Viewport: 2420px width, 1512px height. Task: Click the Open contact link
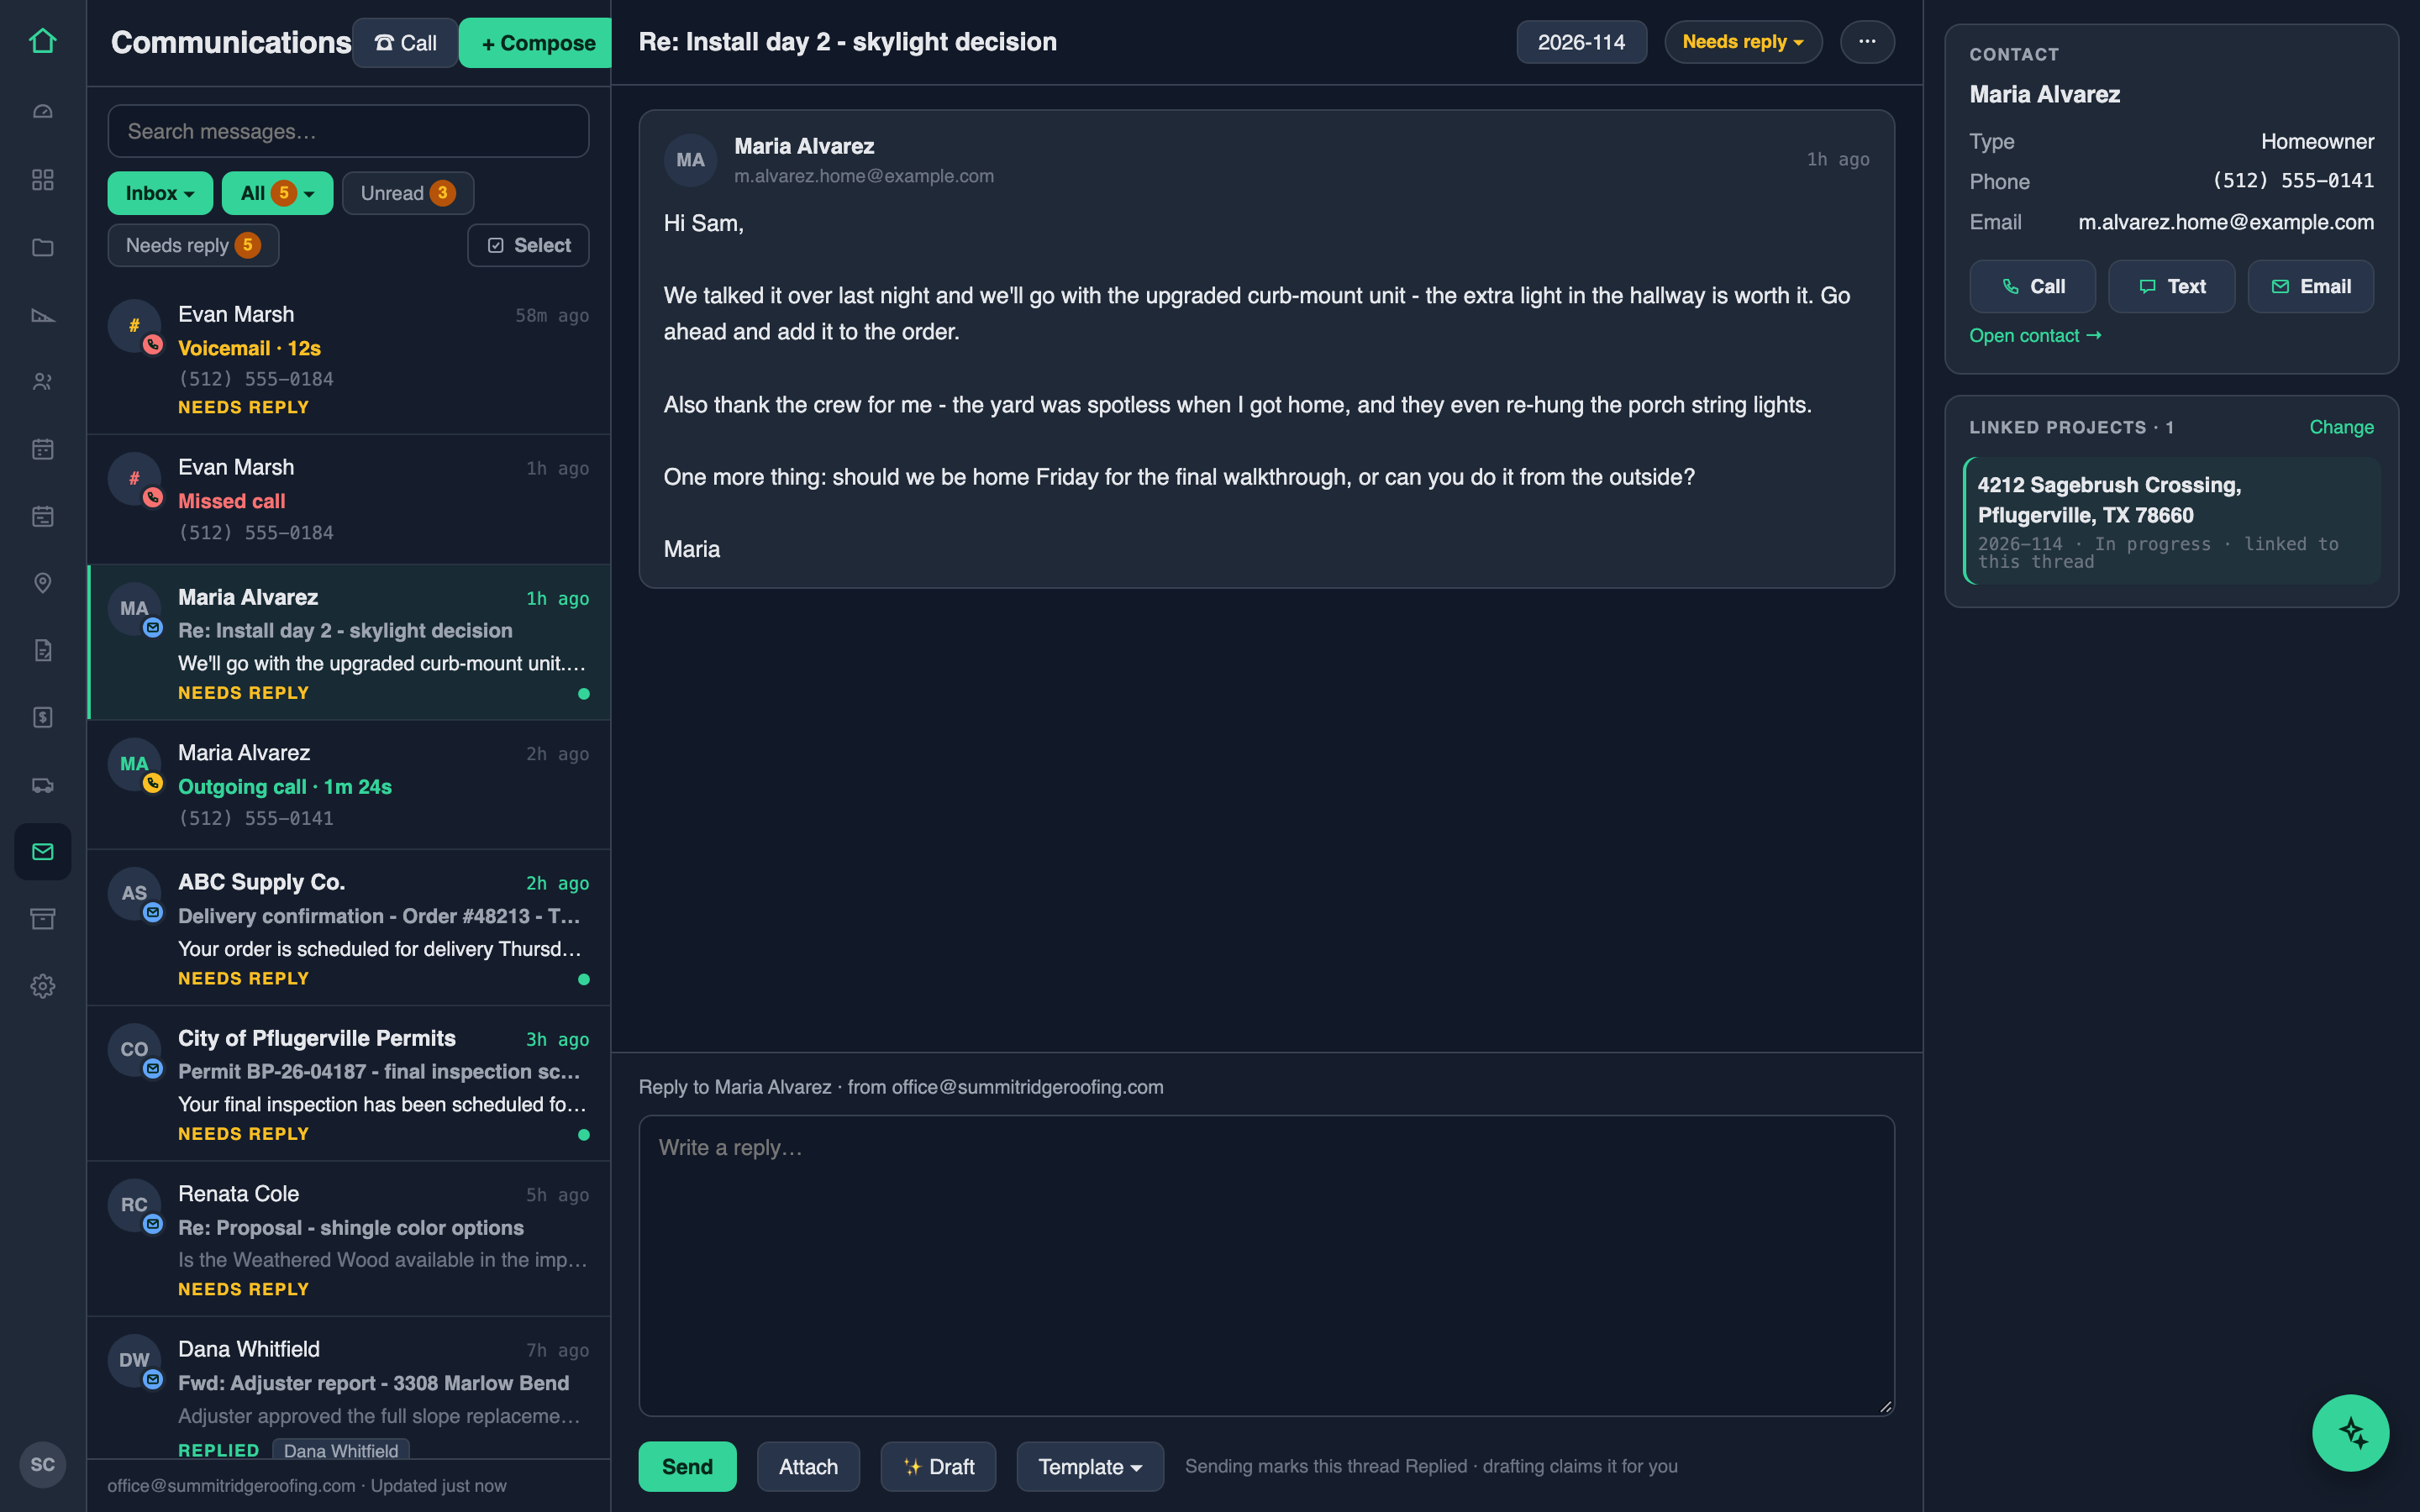[2035, 336]
